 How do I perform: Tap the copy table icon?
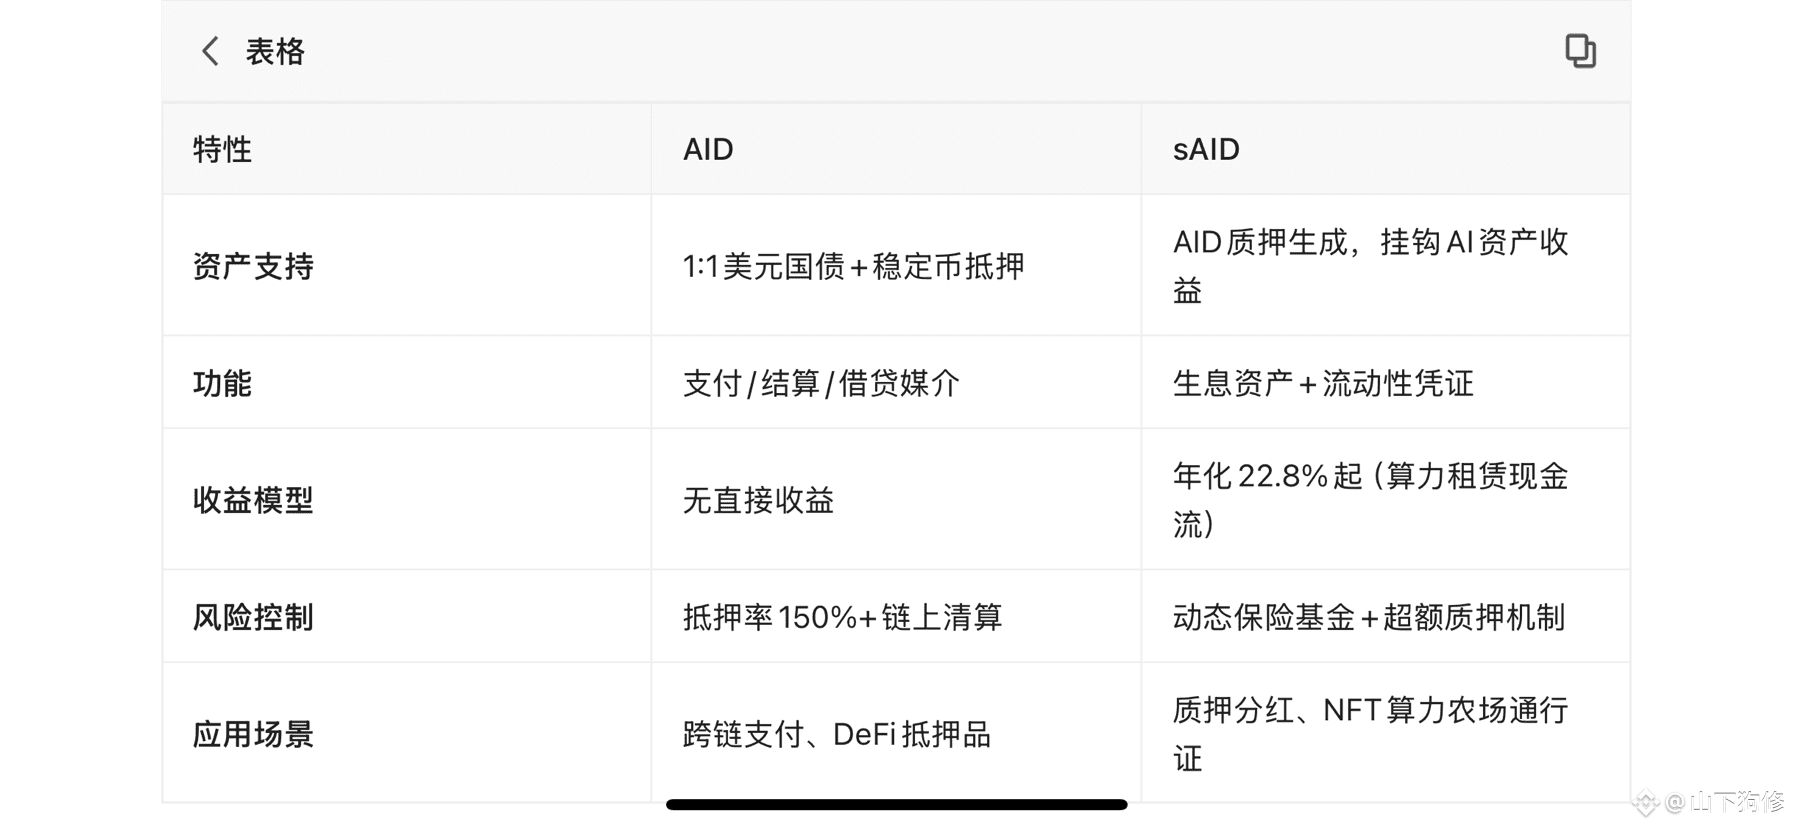pyautogui.click(x=1580, y=51)
